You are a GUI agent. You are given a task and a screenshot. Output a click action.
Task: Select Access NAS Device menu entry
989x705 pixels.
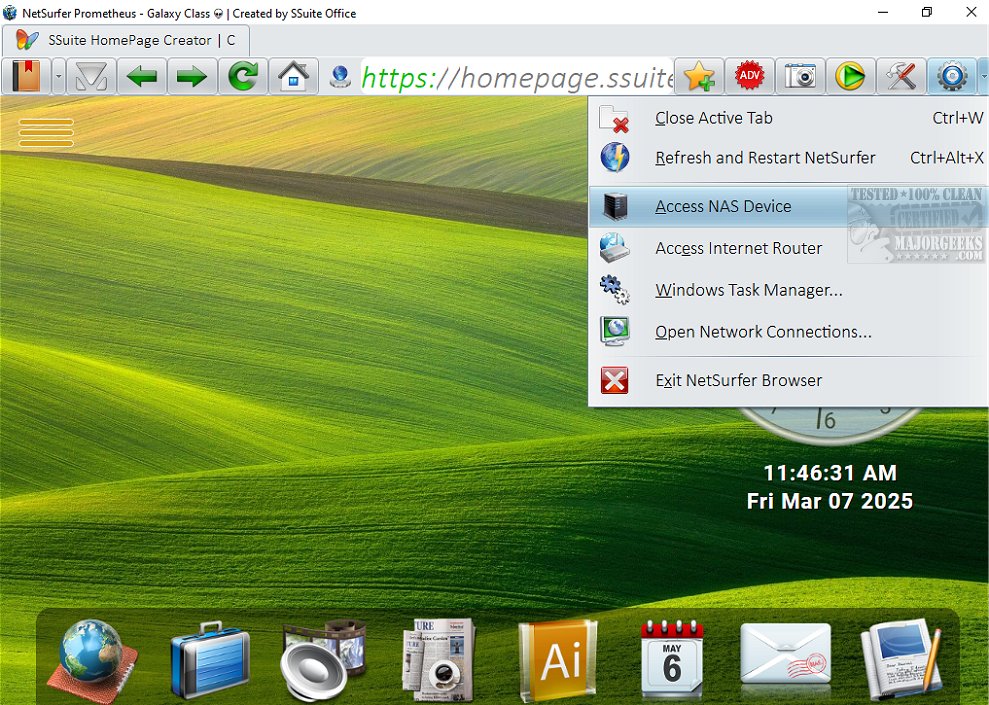[x=788, y=206]
